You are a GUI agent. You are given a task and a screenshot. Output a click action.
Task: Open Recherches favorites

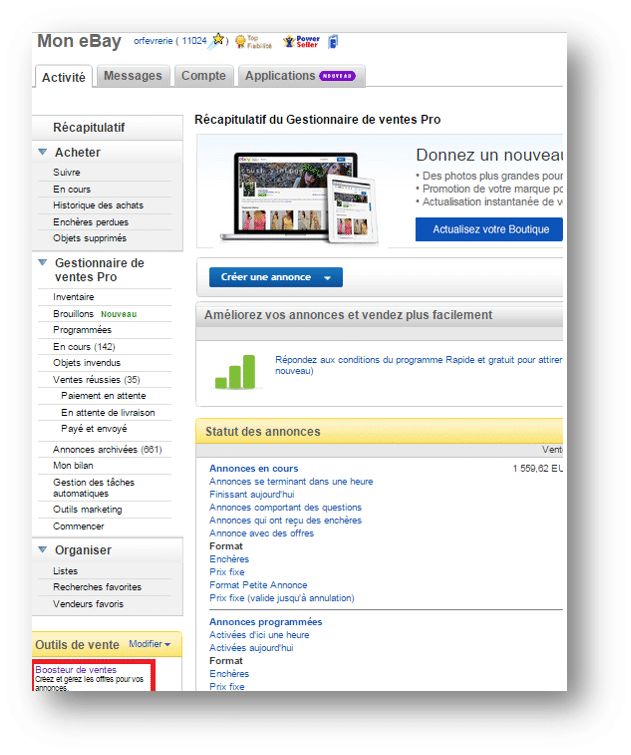[97, 587]
